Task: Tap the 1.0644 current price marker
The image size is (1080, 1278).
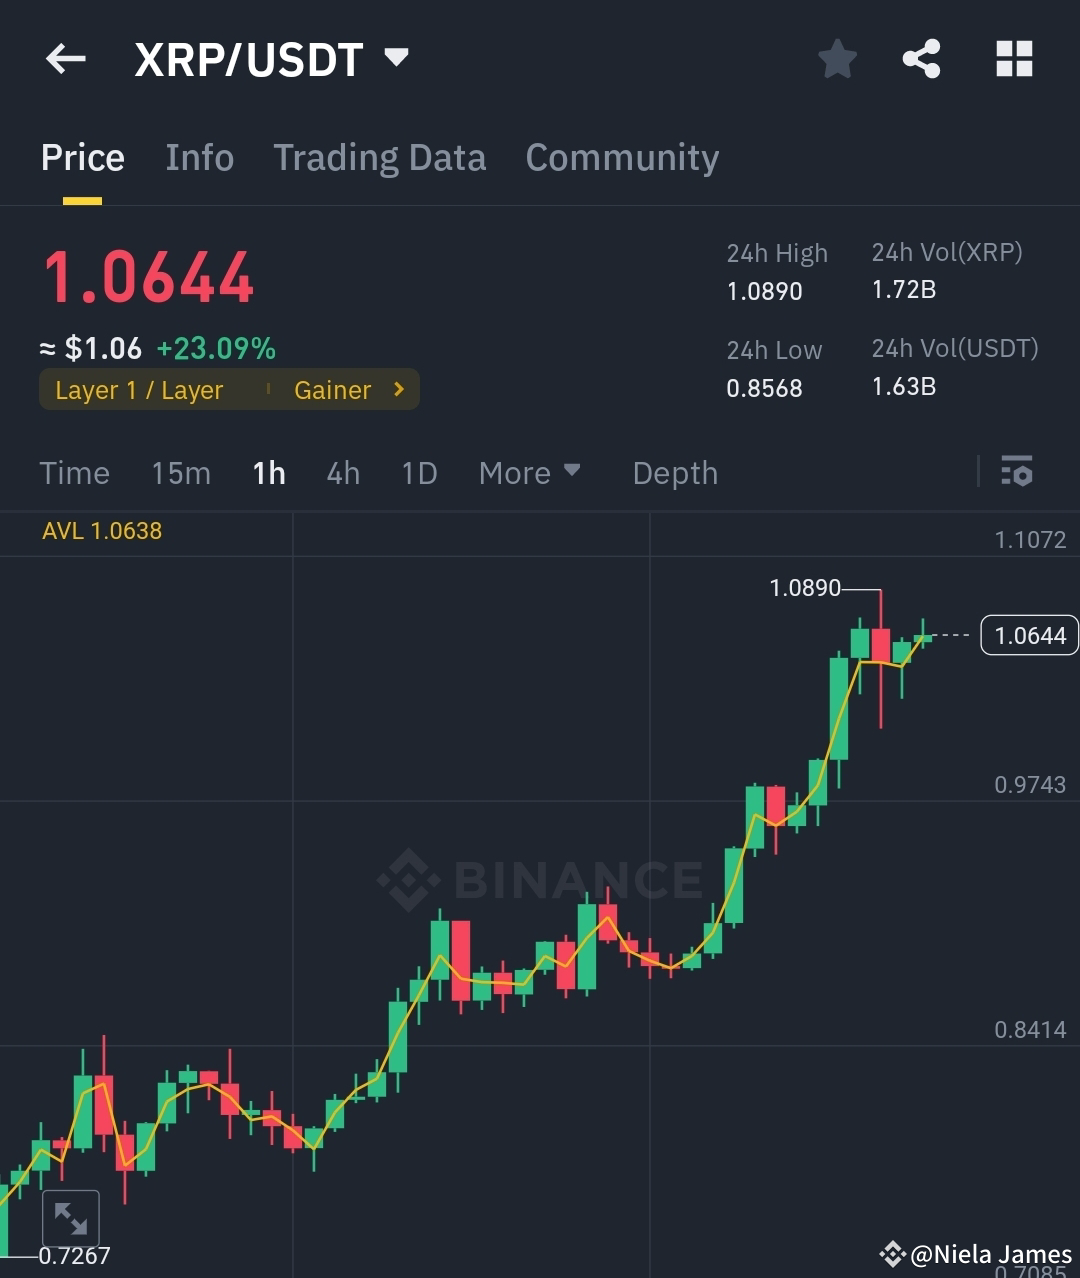Action: pyautogui.click(x=1028, y=634)
